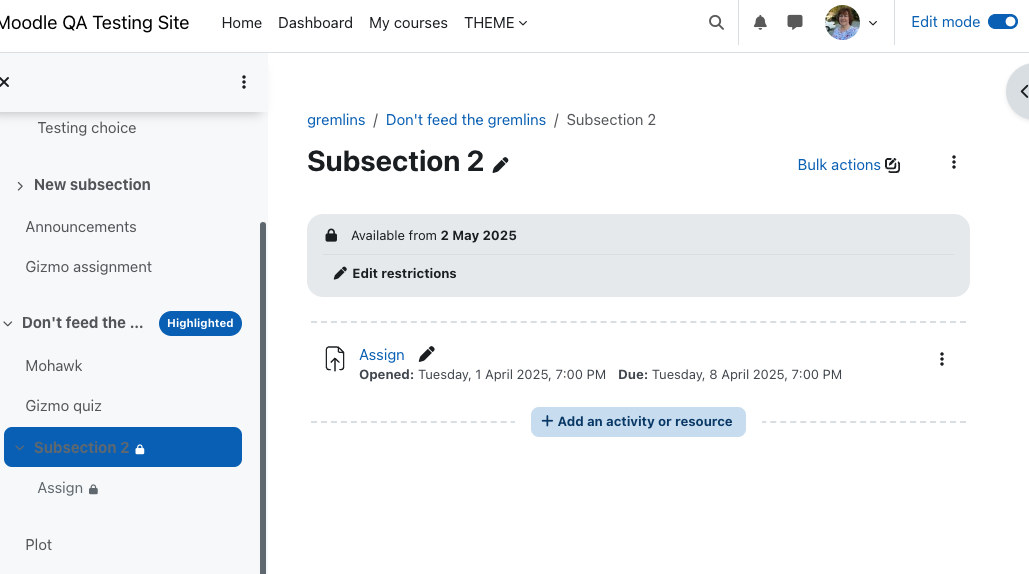Open the search magnifier icon
This screenshot has height=574, width=1029.
pos(716,23)
